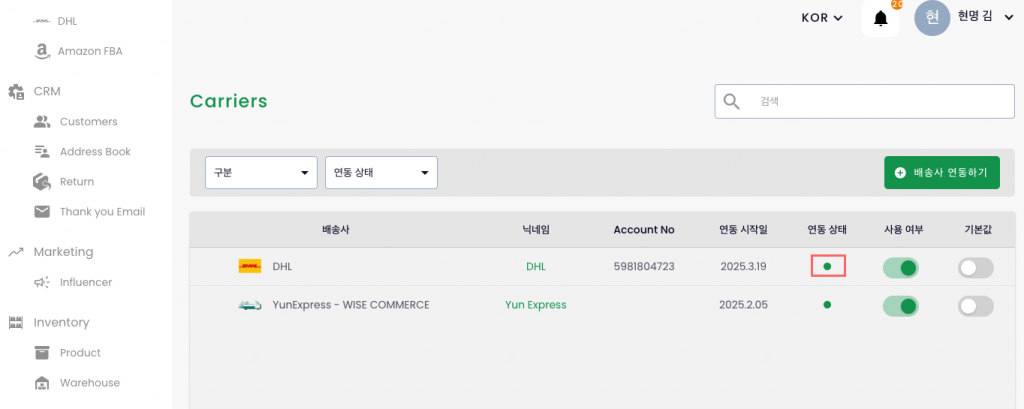Screen dimensions: 1024x409
Task: Click the Amazon FBA logo icon
Action: [x=42, y=51]
